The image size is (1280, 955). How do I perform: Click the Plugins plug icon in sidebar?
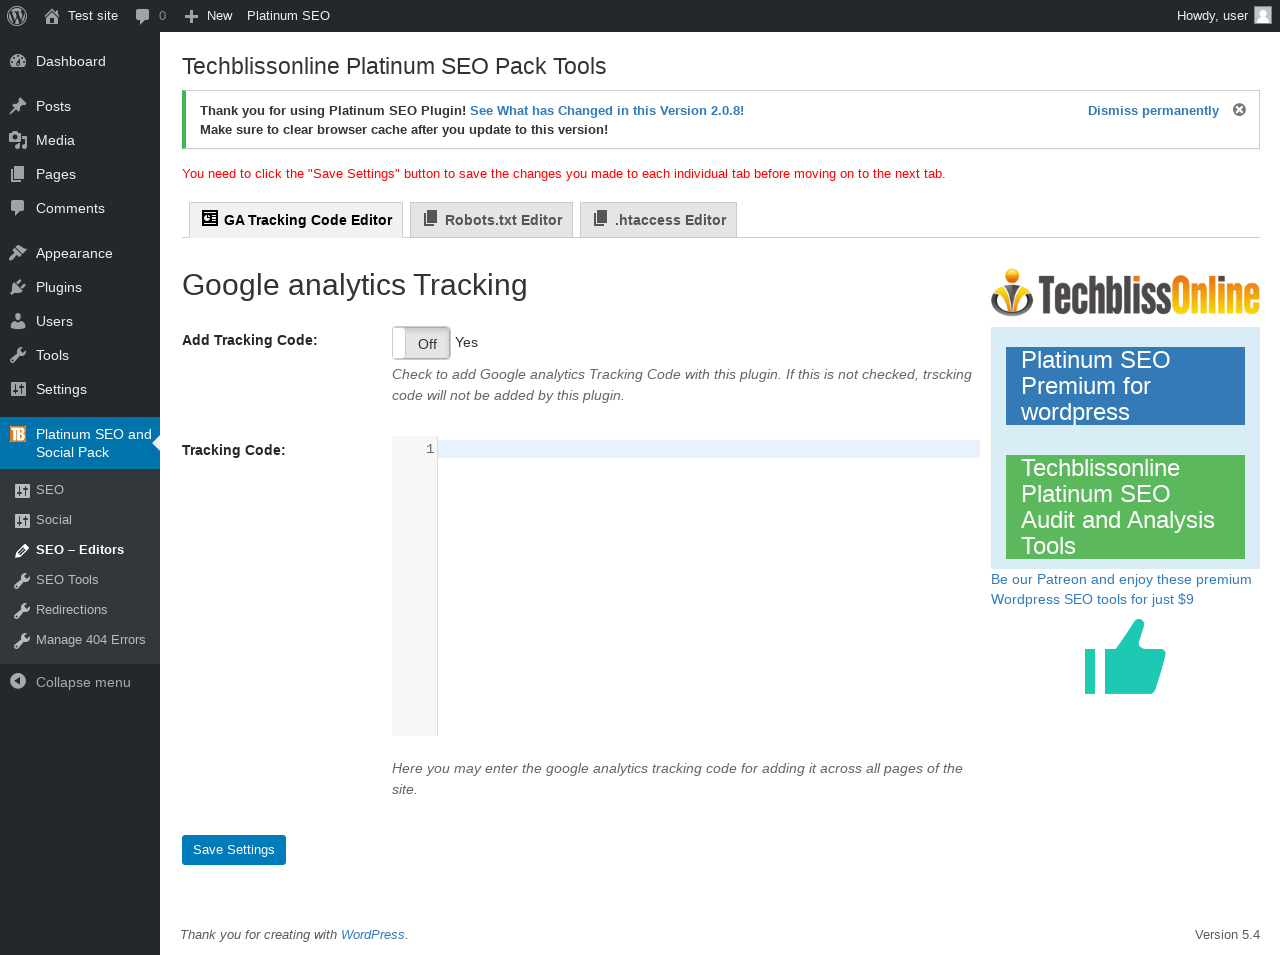coord(18,287)
